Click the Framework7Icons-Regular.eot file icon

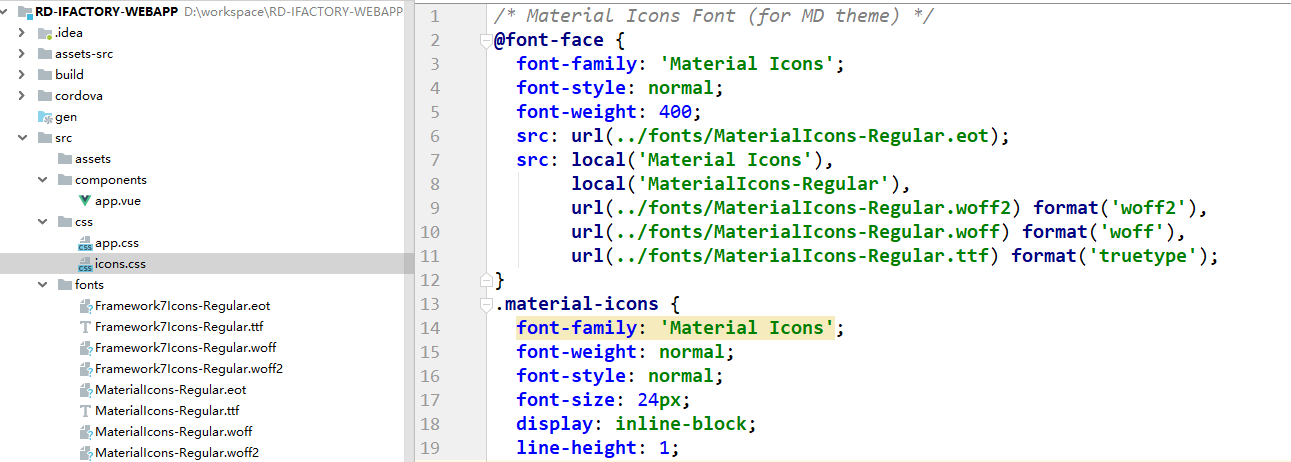[85, 306]
